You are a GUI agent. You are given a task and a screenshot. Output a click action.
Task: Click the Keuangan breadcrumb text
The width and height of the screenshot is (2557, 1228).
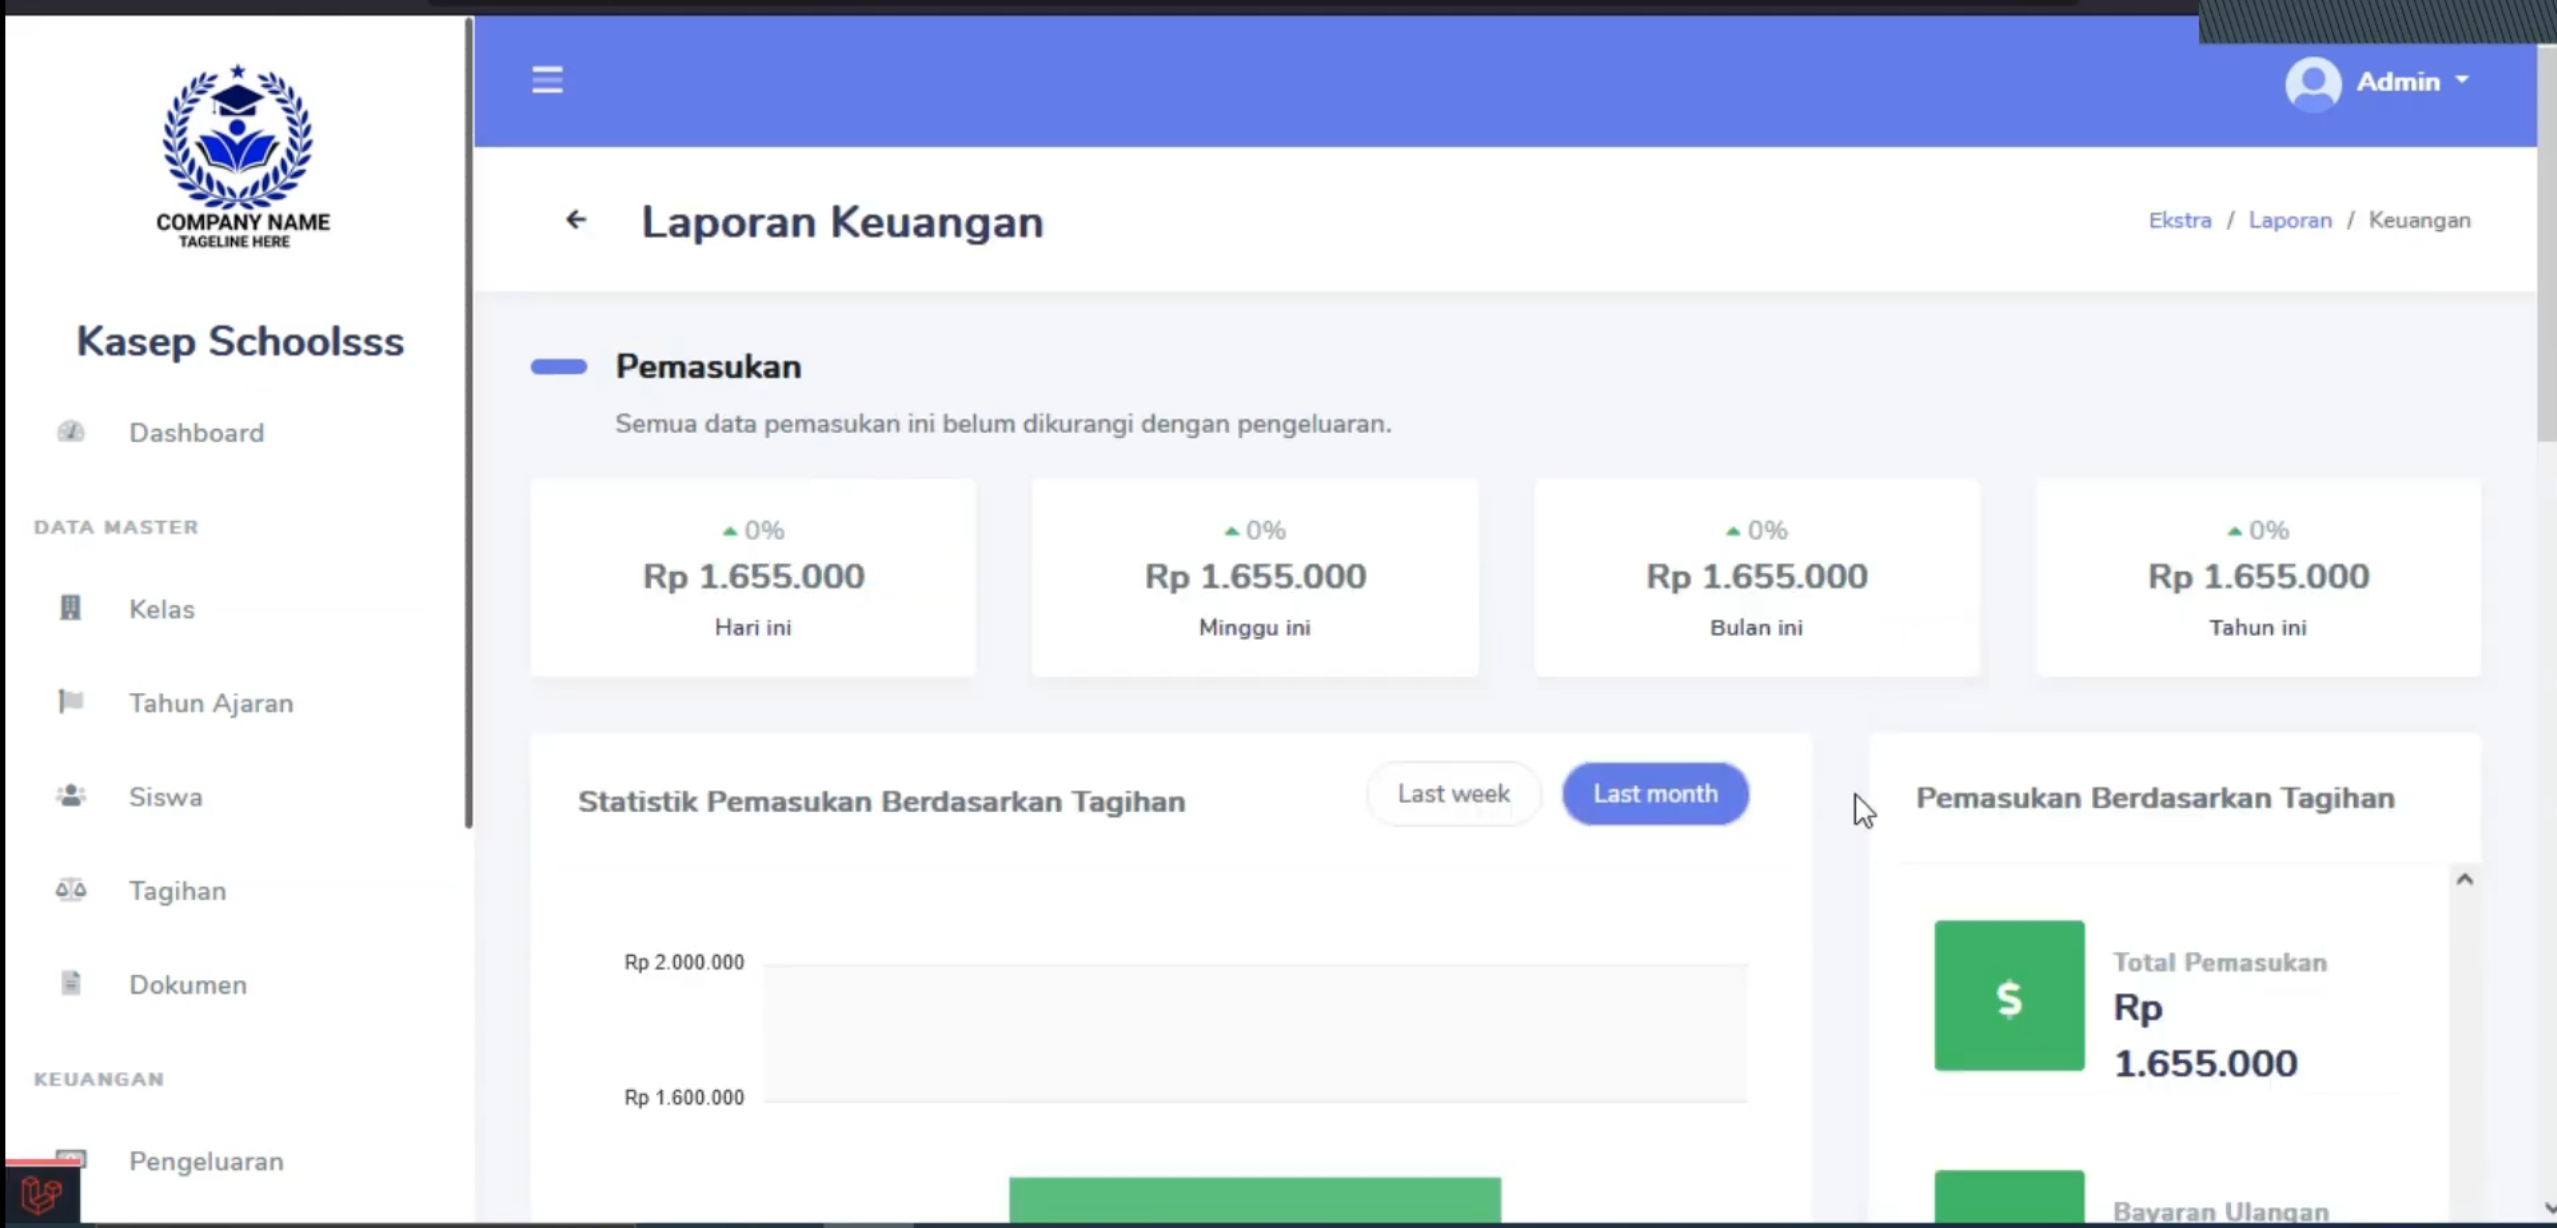[2419, 220]
